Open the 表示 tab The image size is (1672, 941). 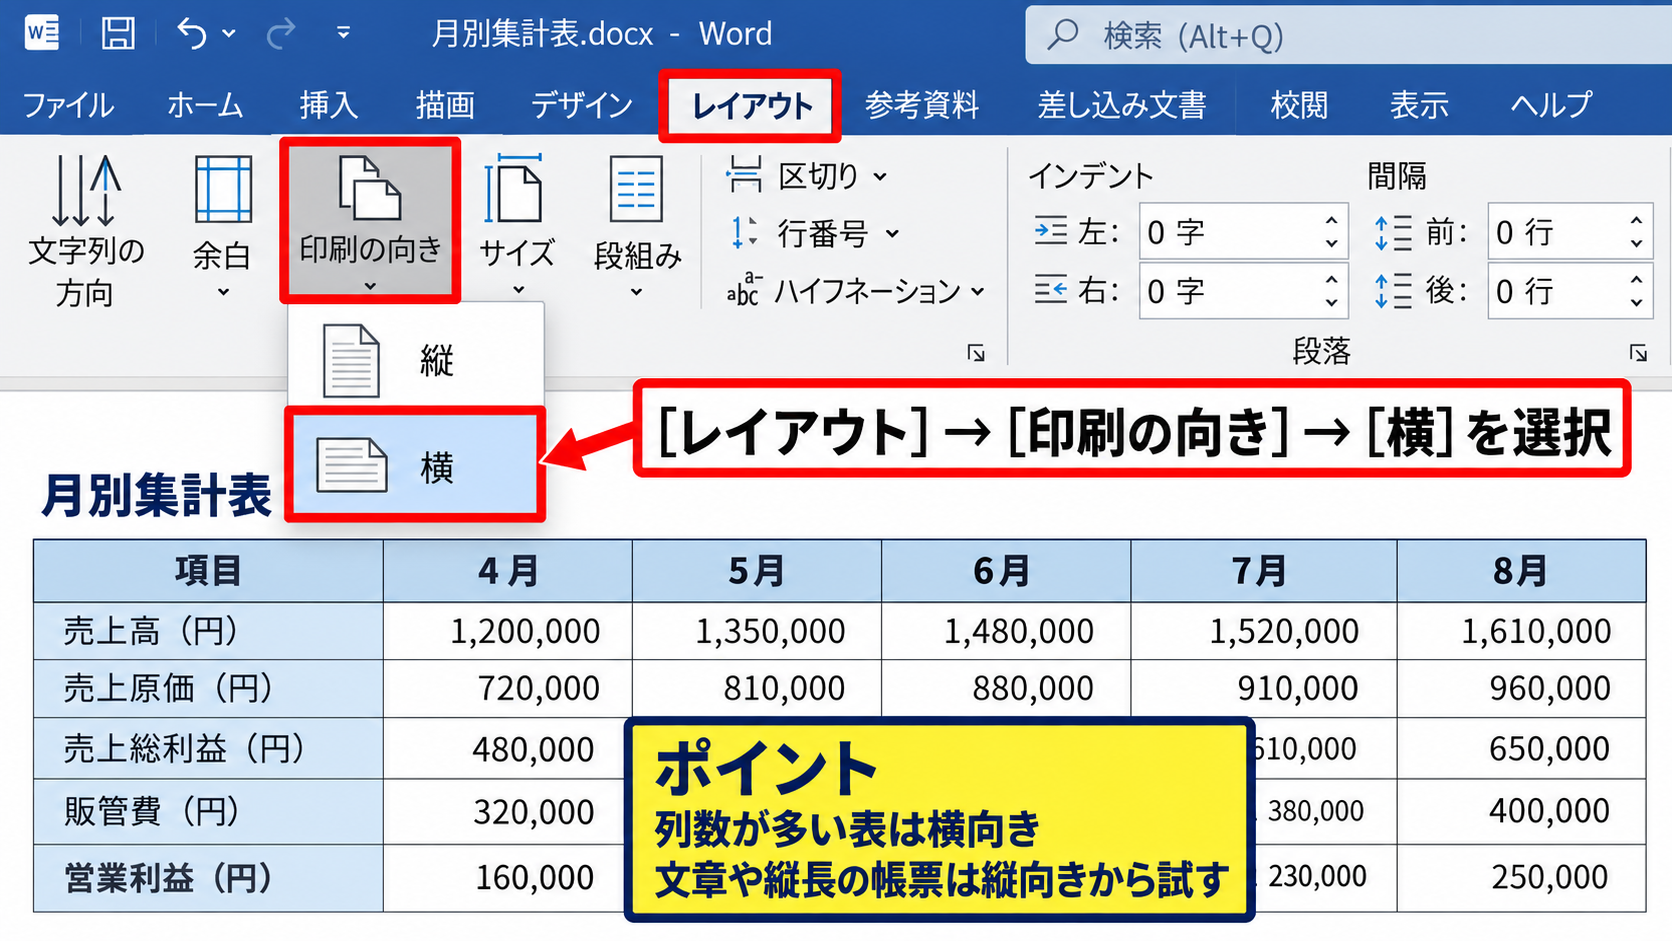tap(1419, 105)
